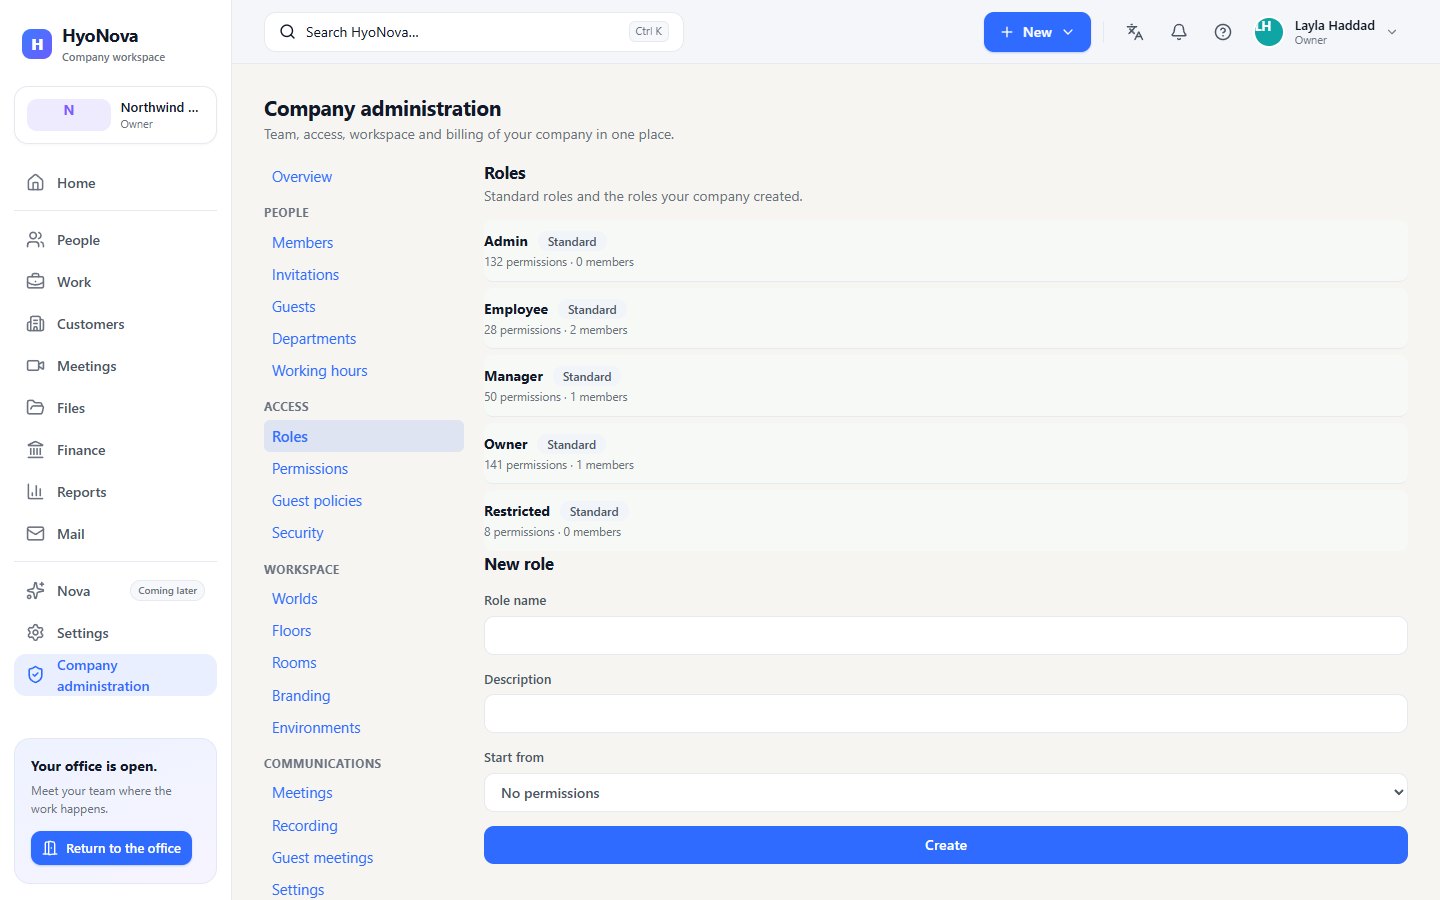The width and height of the screenshot is (1440, 900).
Task: Open the Files folder item
Action: point(115,408)
